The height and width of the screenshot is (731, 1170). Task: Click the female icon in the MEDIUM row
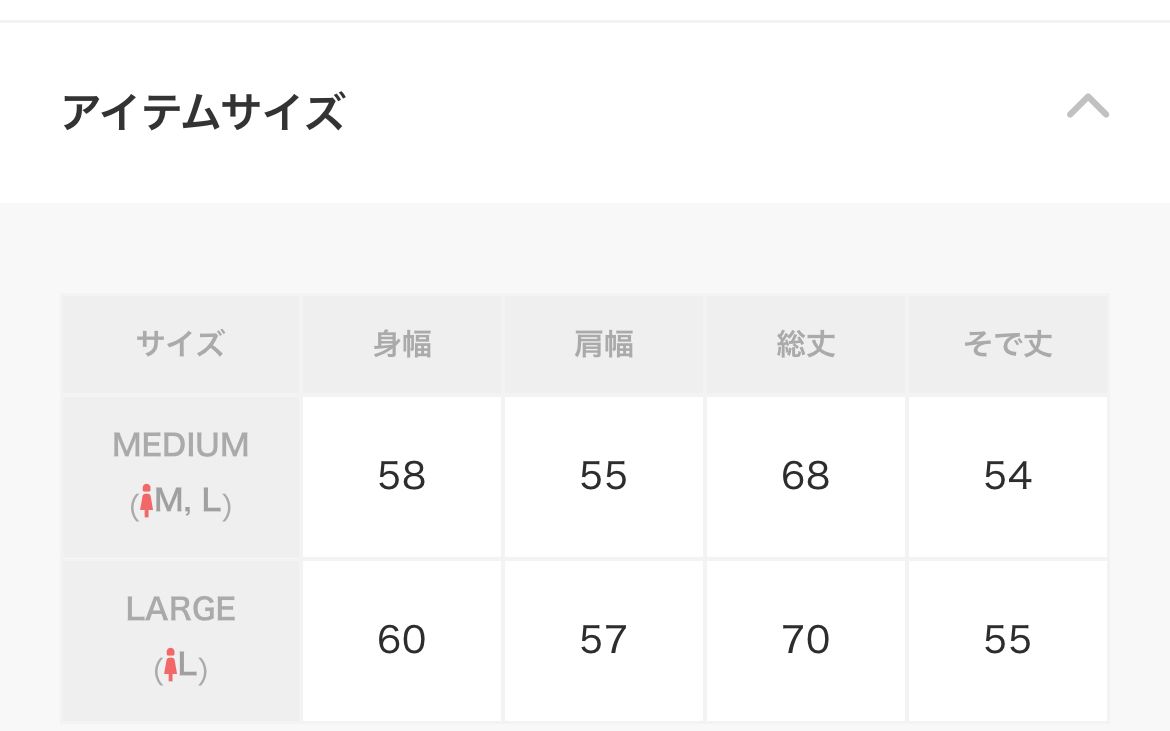click(x=146, y=501)
